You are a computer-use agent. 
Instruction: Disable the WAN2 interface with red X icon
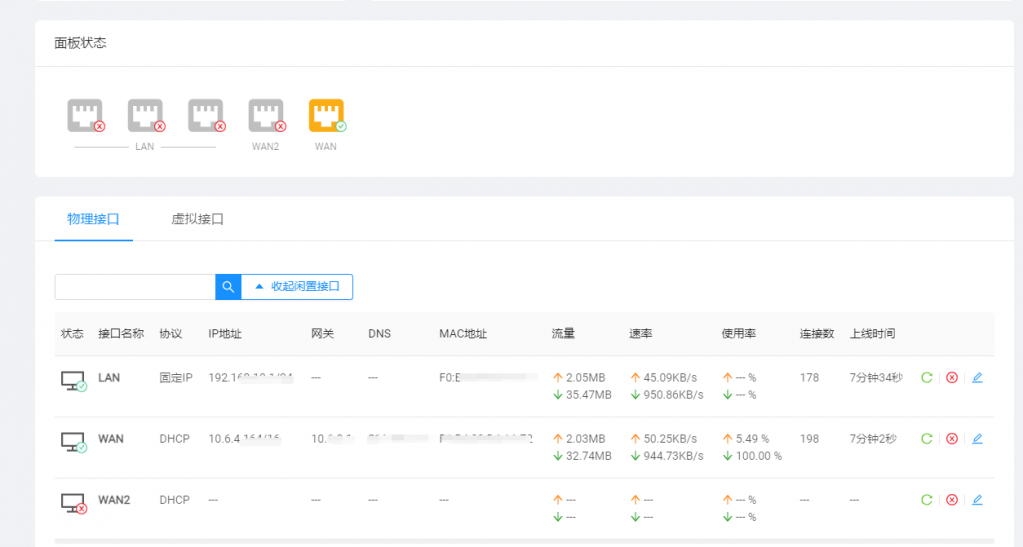952,500
